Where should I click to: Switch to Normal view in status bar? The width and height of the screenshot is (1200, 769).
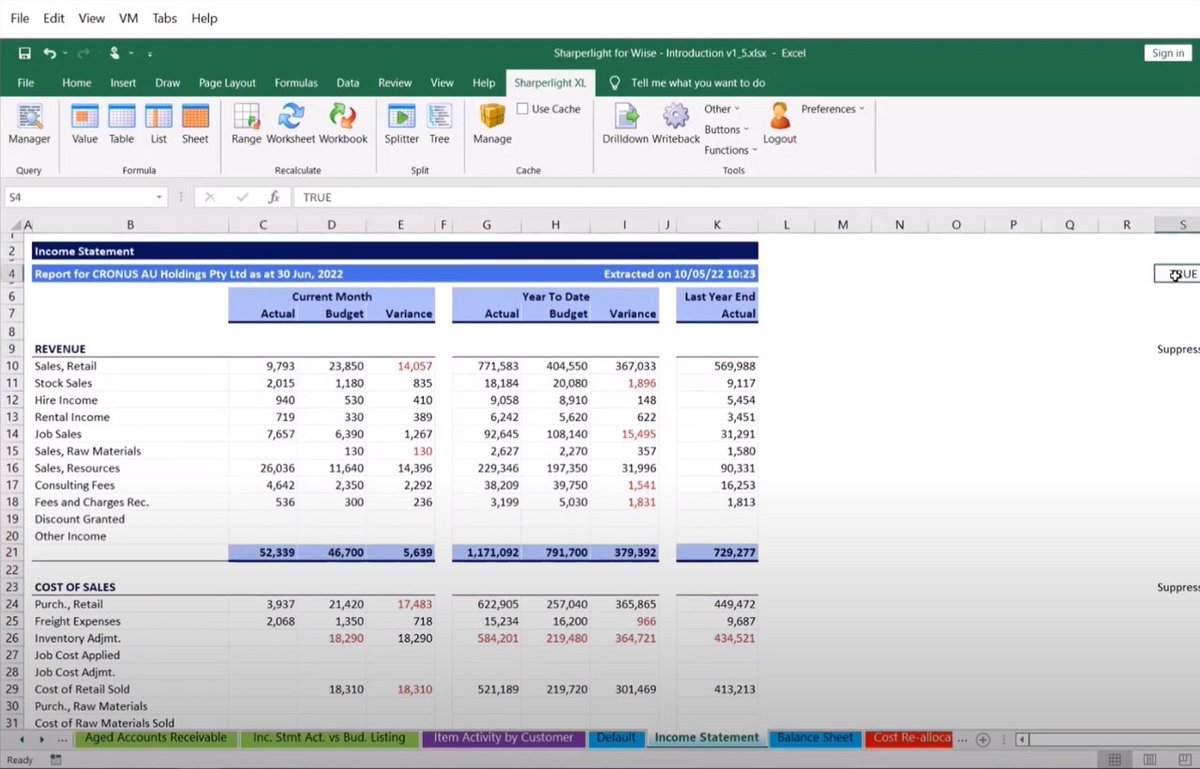click(x=1115, y=760)
